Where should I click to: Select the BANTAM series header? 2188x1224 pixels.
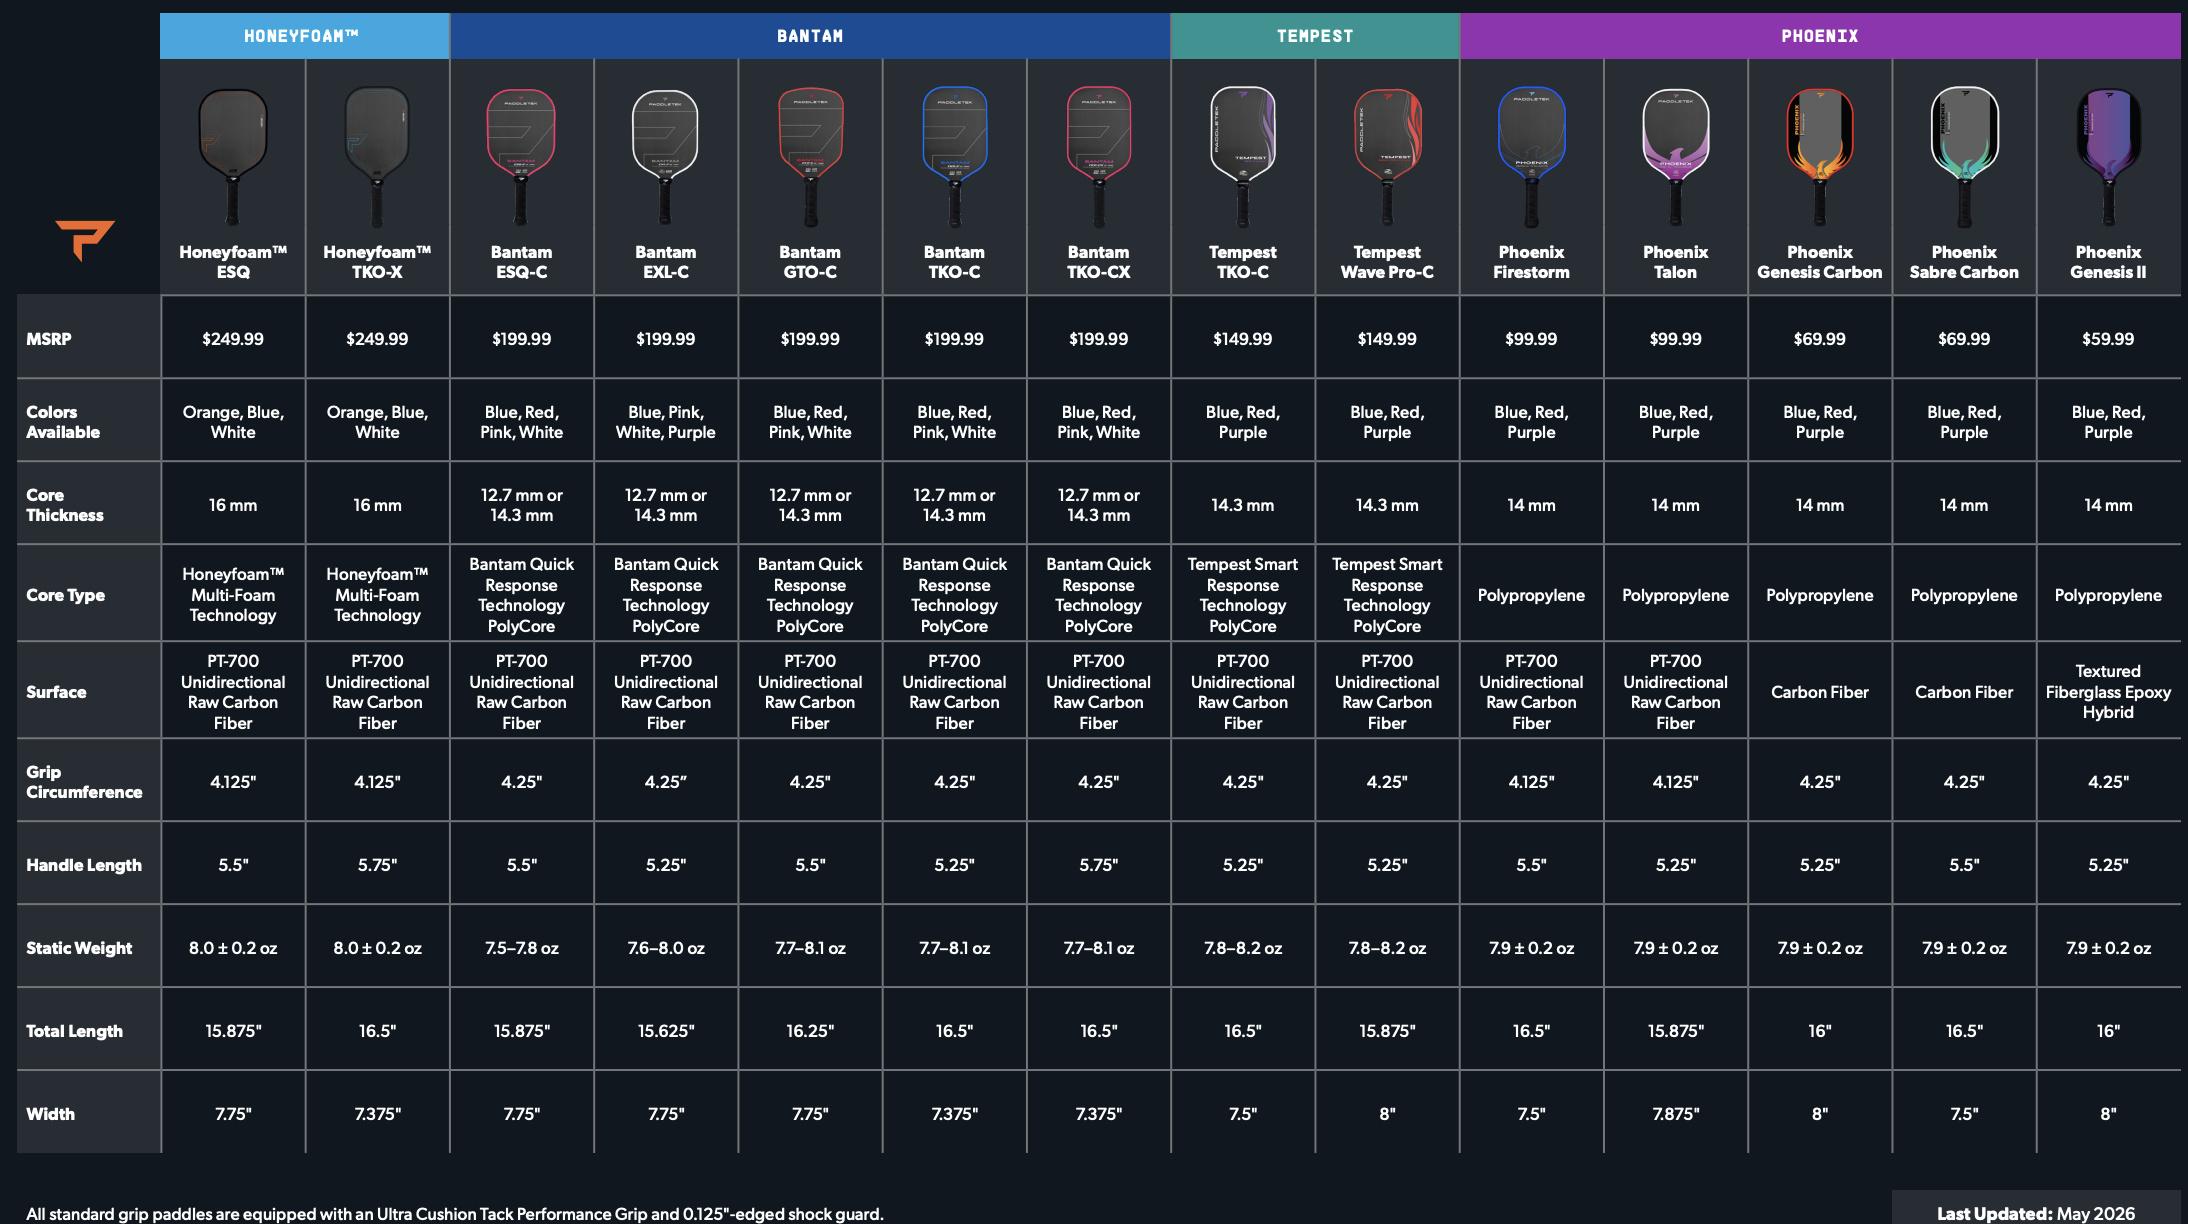click(x=810, y=36)
